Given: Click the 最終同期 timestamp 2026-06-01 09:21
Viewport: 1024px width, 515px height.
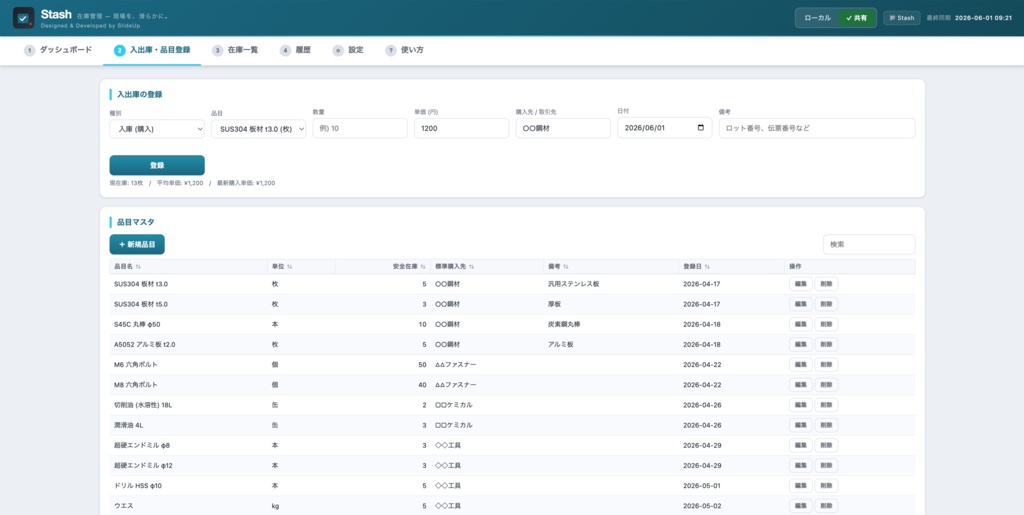Looking at the screenshot, I should tap(983, 18).
